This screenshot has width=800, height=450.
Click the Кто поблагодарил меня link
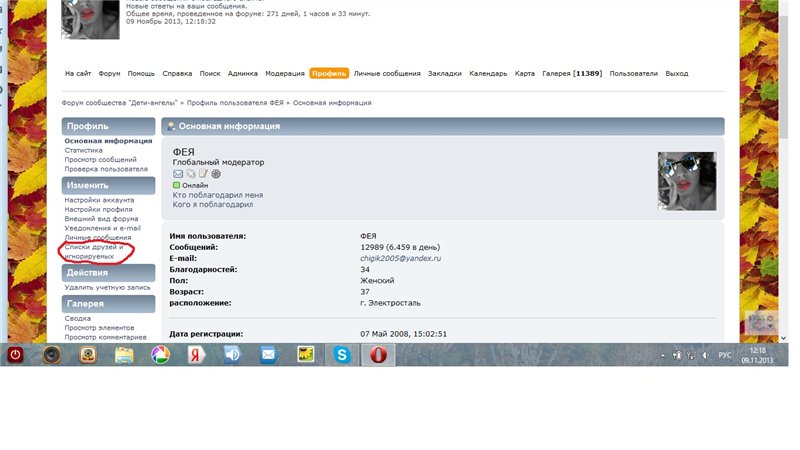click(x=218, y=195)
